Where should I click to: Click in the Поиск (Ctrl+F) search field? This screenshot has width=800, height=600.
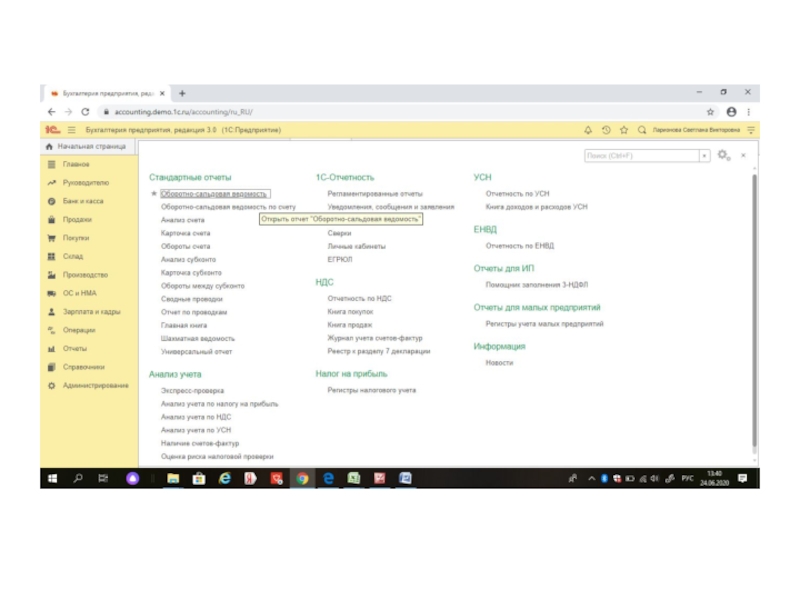point(640,156)
